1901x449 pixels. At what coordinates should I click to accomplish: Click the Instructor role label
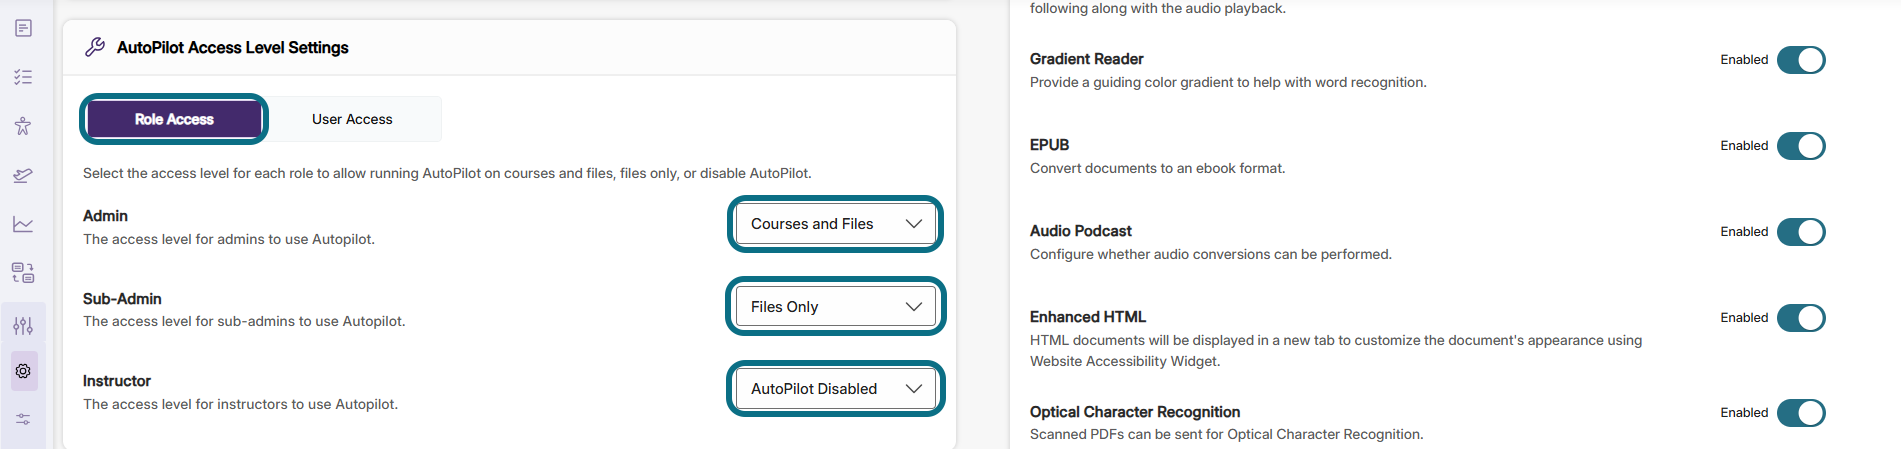pyautogui.click(x=117, y=381)
